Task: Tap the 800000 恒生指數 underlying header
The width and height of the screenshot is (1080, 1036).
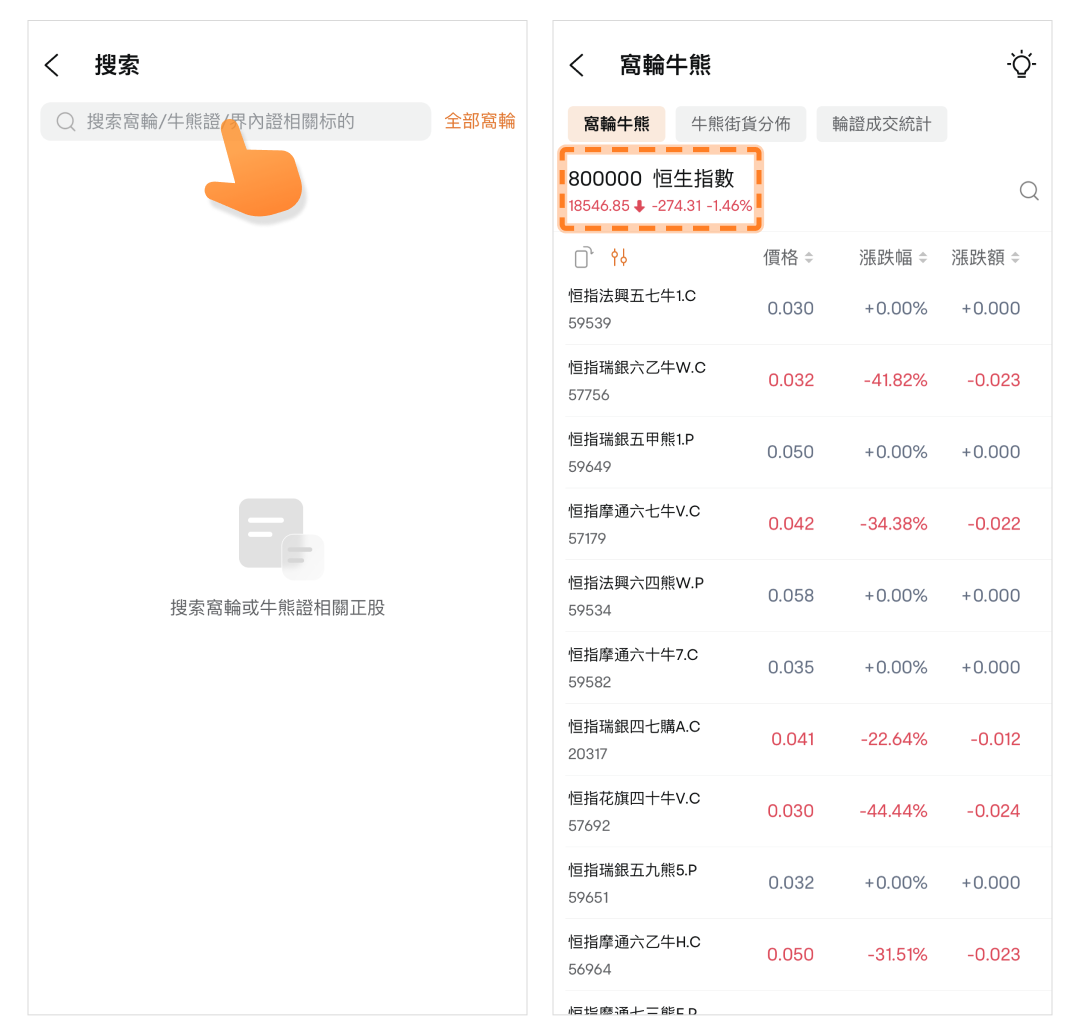Action: click(660, 190)
